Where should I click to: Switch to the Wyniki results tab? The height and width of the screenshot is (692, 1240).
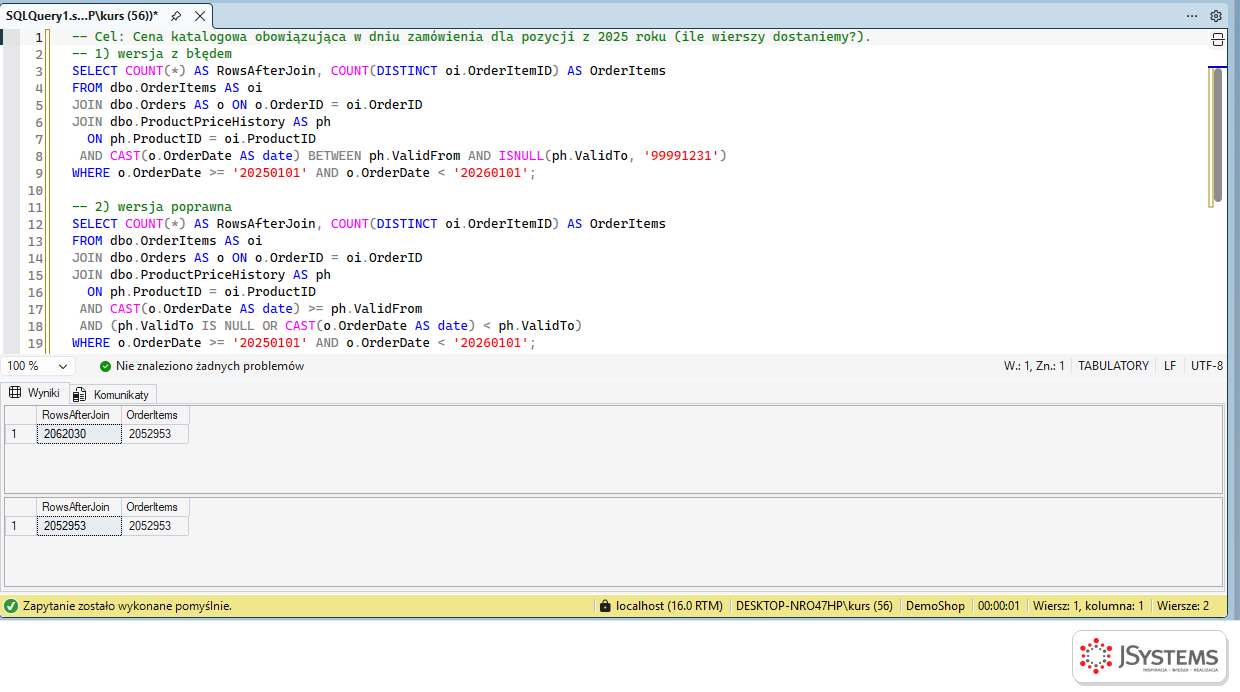click(36, 393)
